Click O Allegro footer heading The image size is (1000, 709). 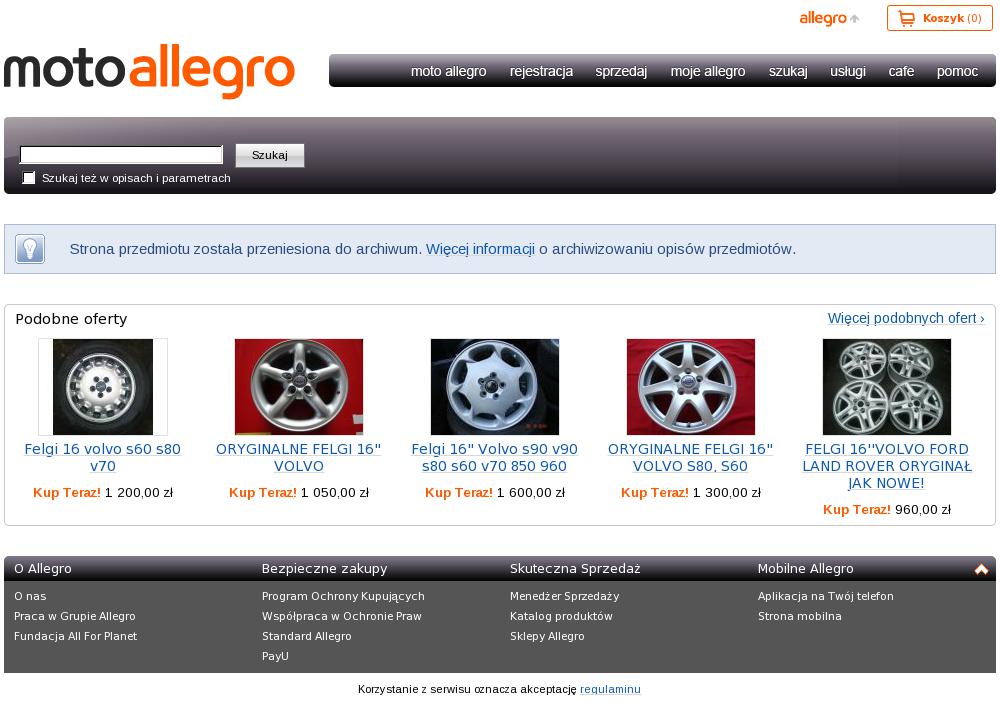point(43,569)
